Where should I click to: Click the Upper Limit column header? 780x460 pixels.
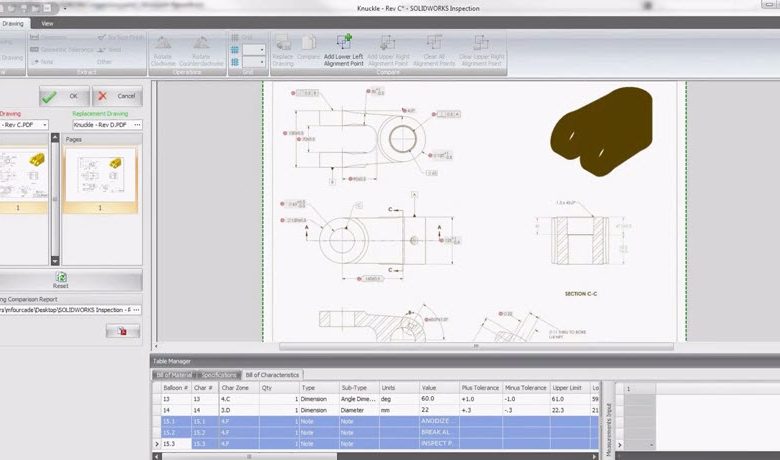pyautogui.click(x=569, y=388)
